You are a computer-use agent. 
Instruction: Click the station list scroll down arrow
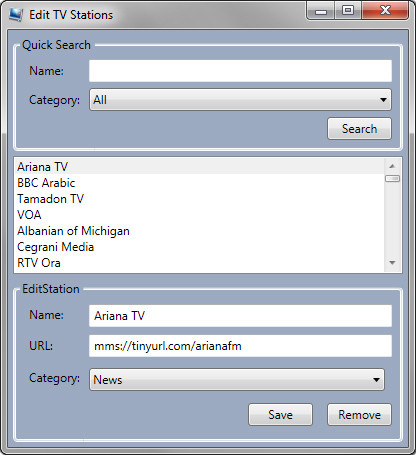point(392,263)
